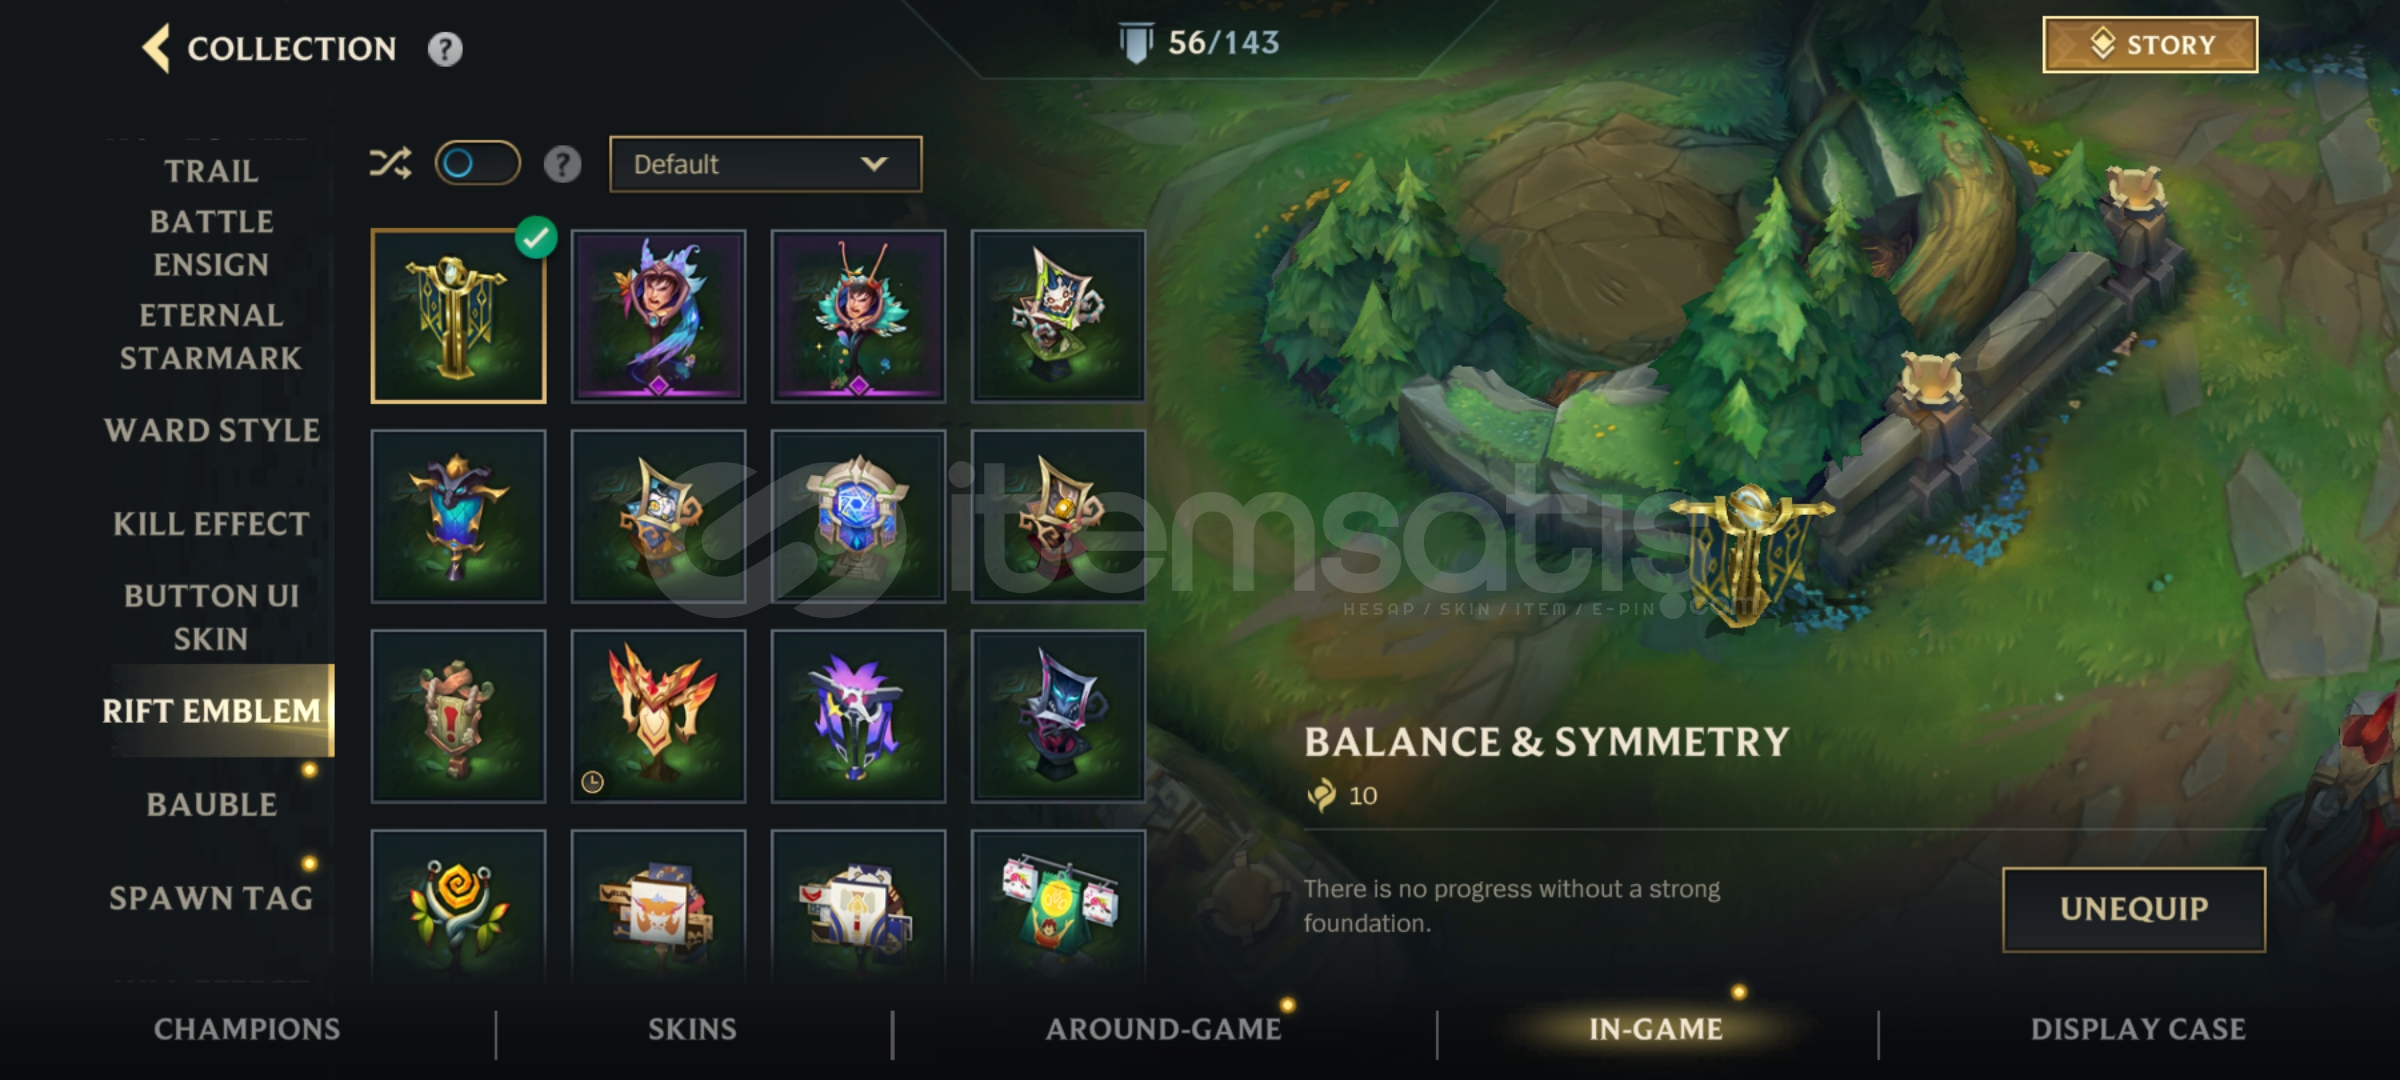The width and height of the screenshot is (2400, 1080).
Task: Select the blue hexagonal shield emblem
Action: coord(858,516)
